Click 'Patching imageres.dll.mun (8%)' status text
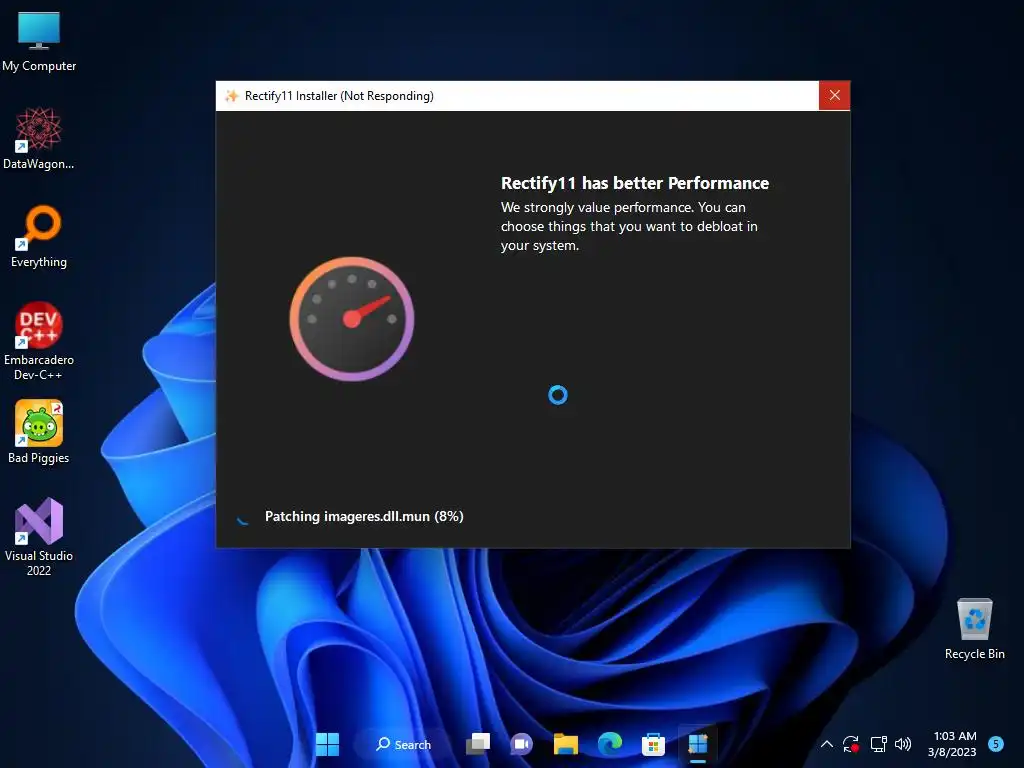Viewport: 1024px width, 768px height. tap(364, 517)
